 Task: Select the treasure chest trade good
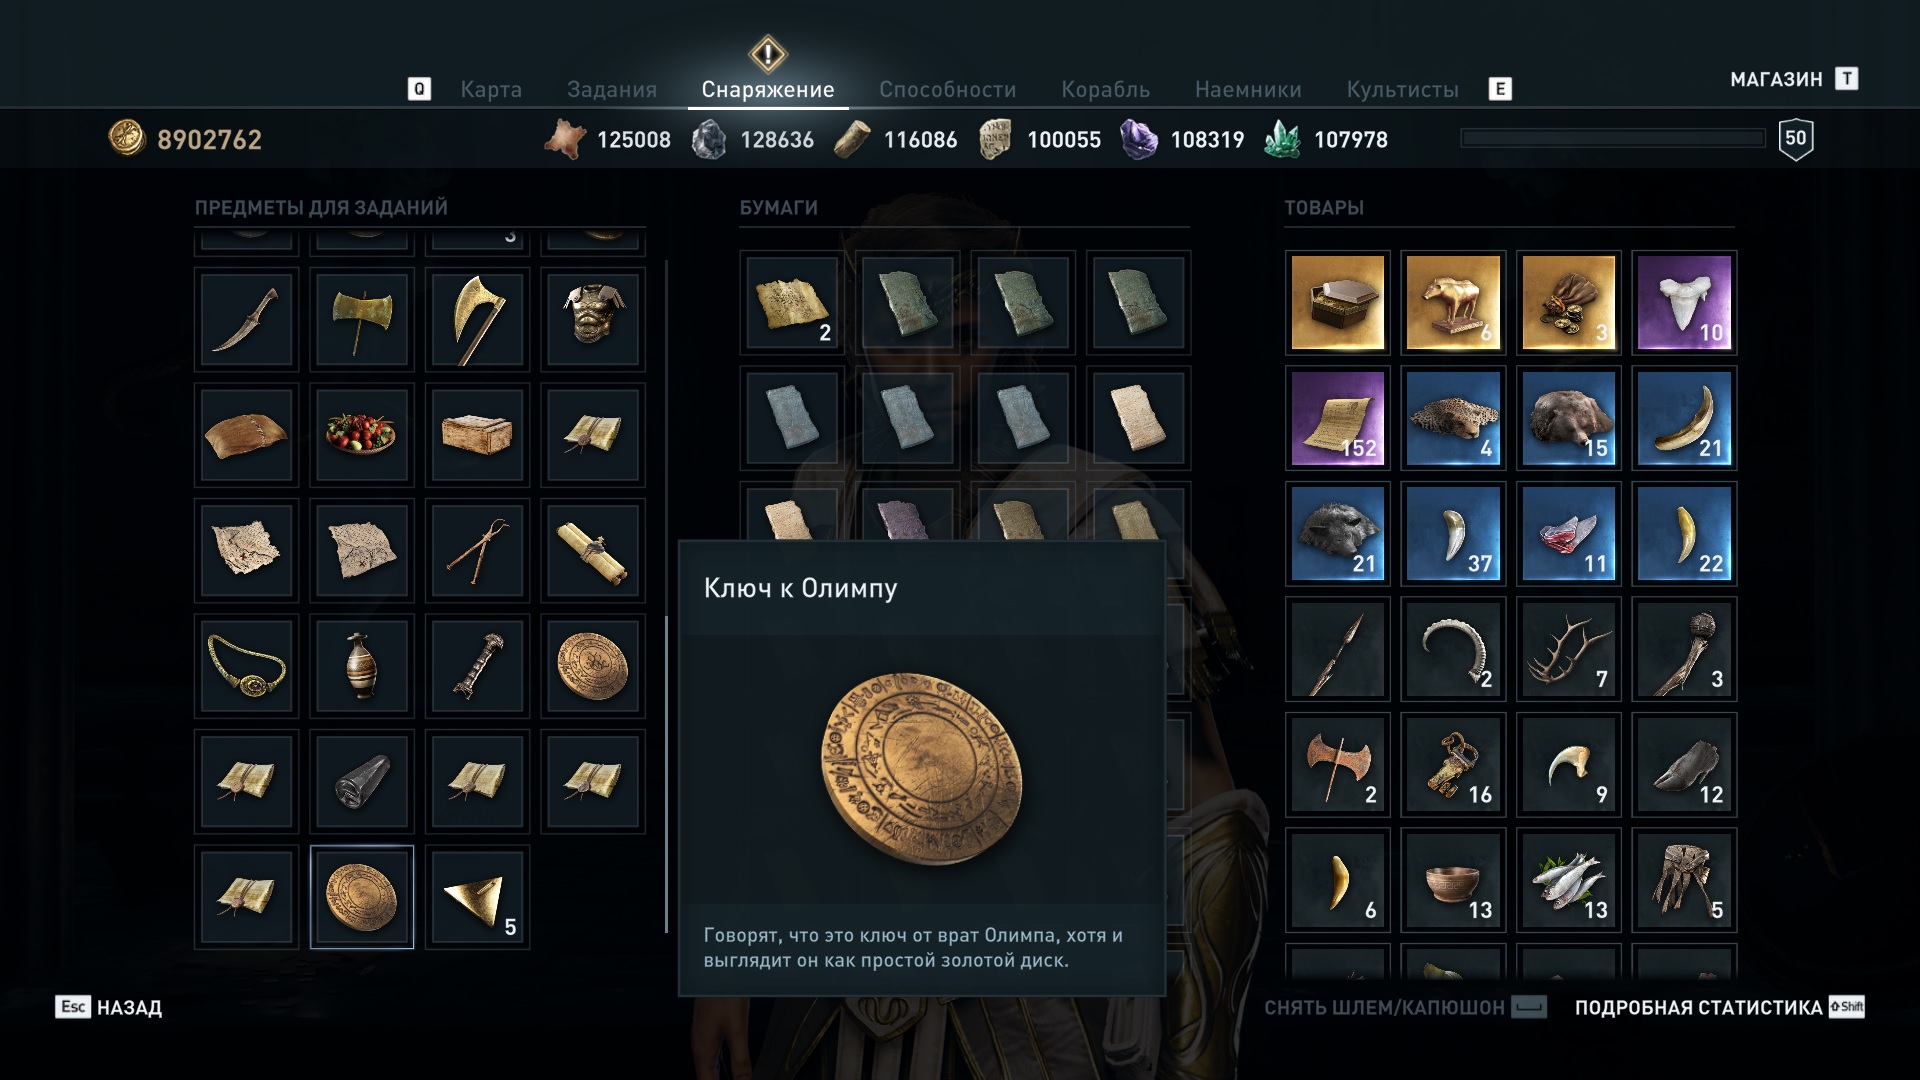[x=1337, y=302]
